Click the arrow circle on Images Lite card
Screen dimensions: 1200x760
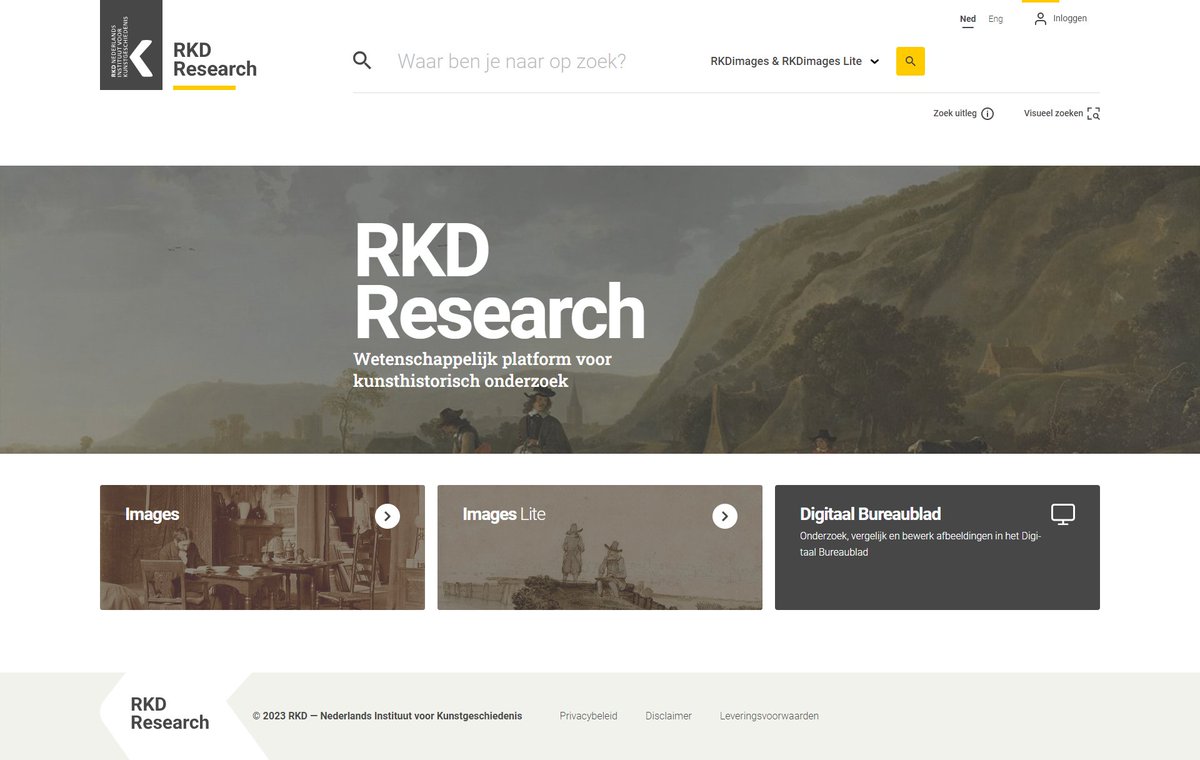(725, 516)
